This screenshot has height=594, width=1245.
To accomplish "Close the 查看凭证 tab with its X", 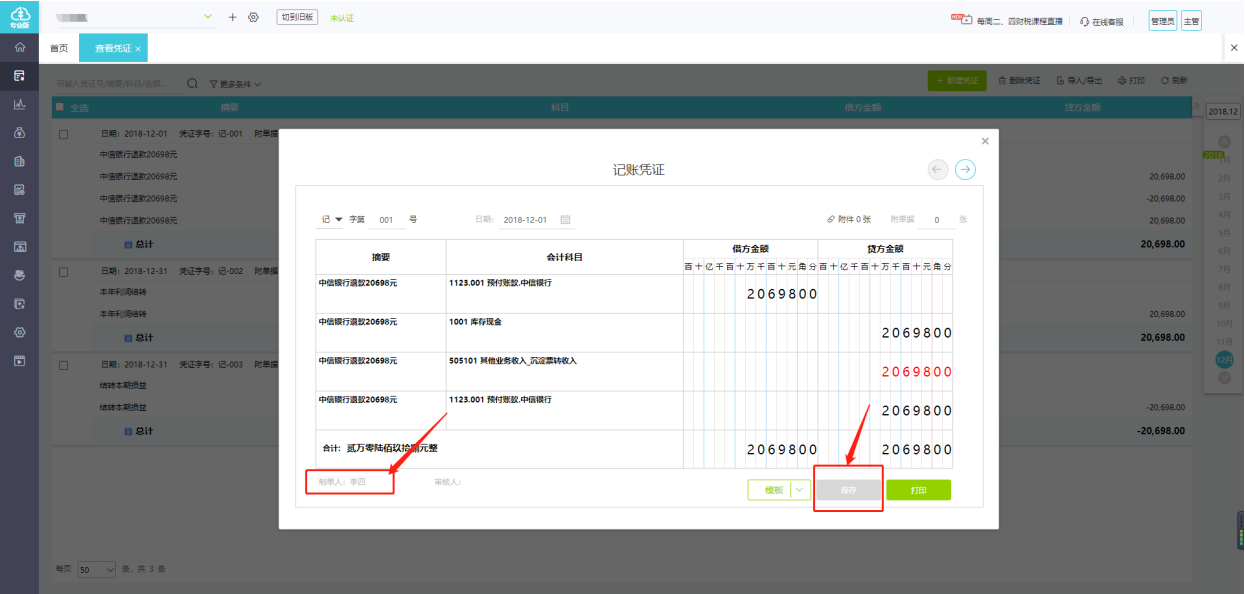I will coord(138,48).
